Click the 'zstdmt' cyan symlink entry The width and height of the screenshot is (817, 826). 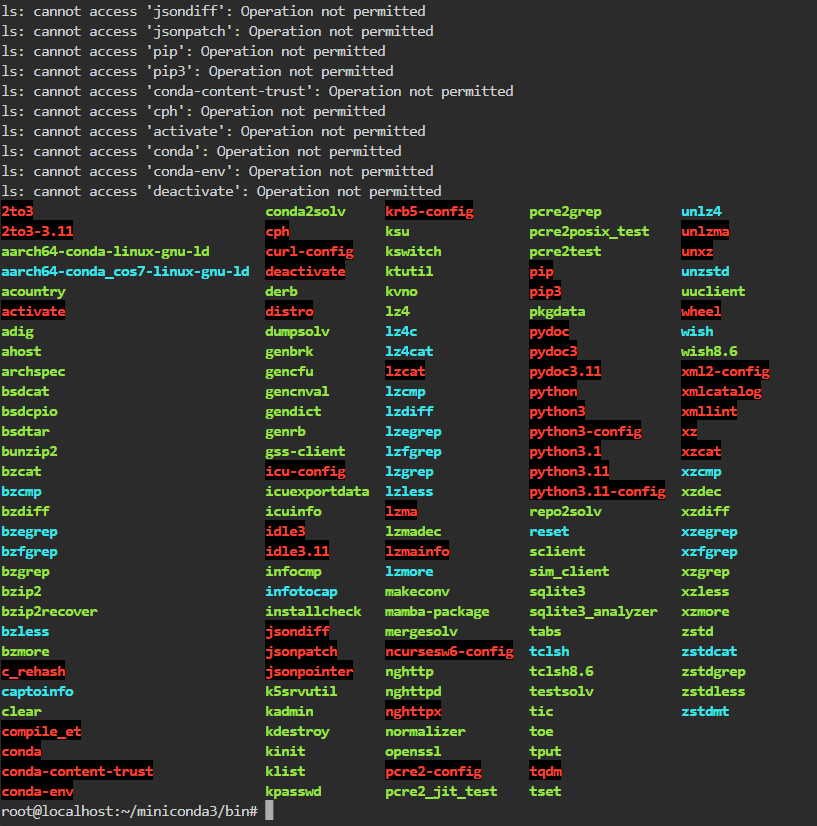tap(705, 712)
